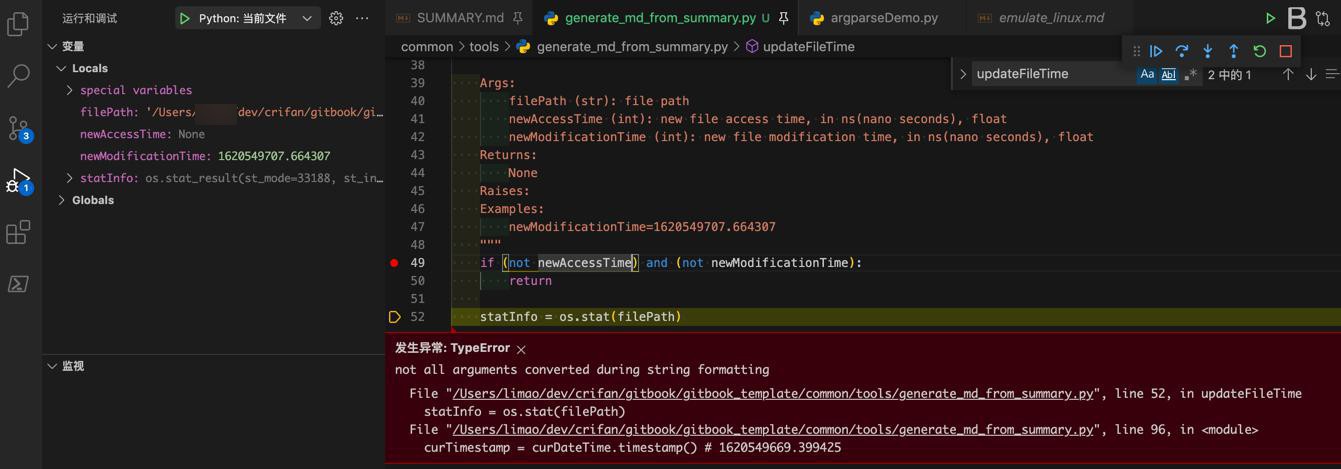Open the Source Control view
Image resolution: width=1341 pixels, height=469 pixels.
(18, 128)
